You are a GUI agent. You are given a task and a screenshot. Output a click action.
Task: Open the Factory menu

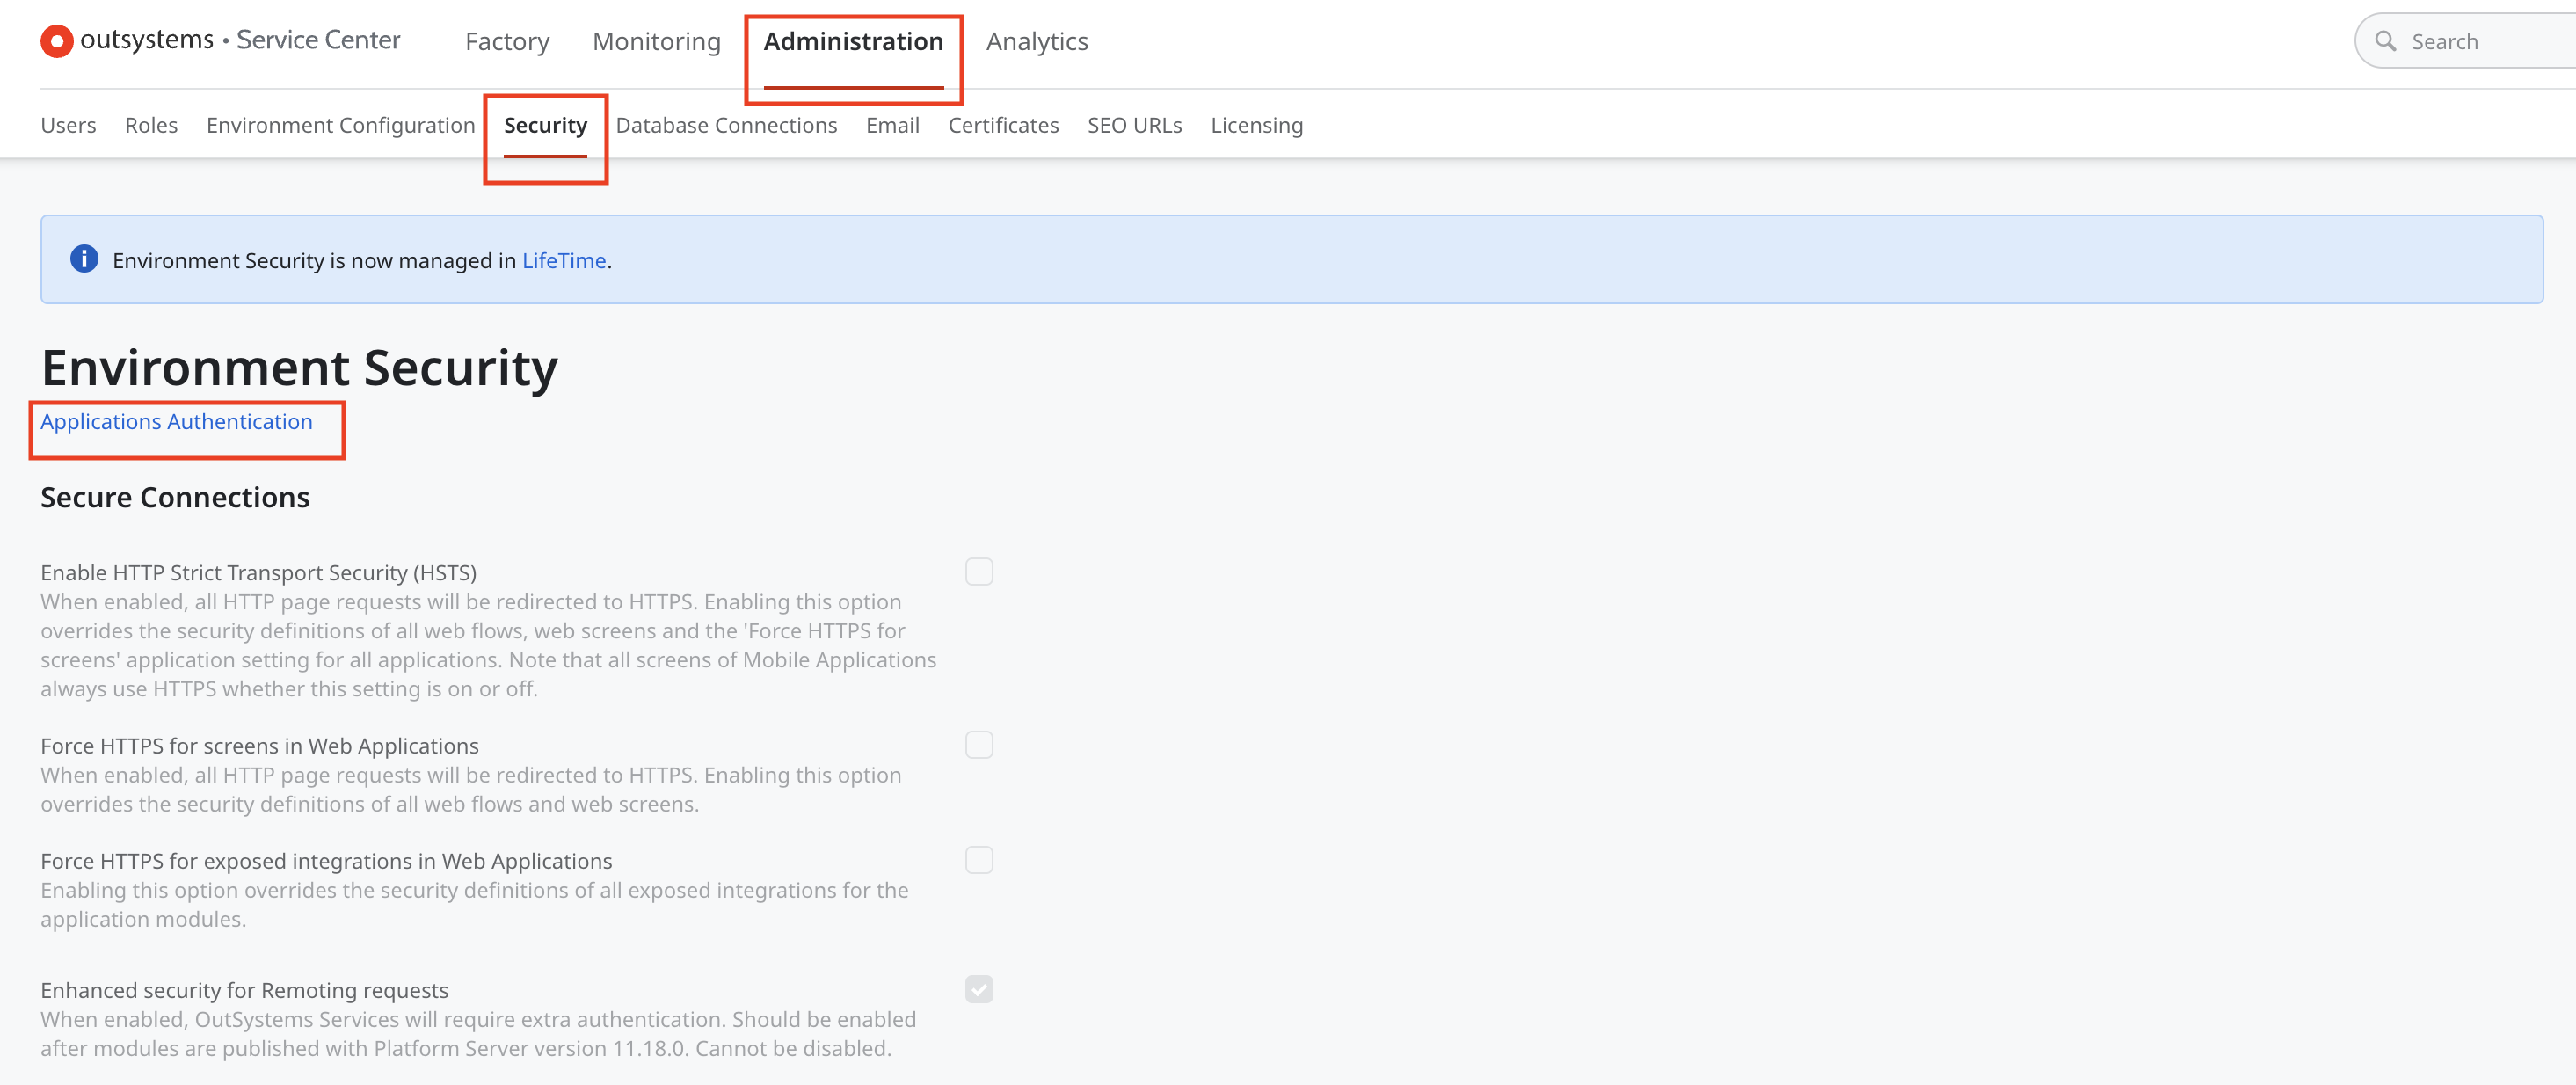[x=507, y=41]
